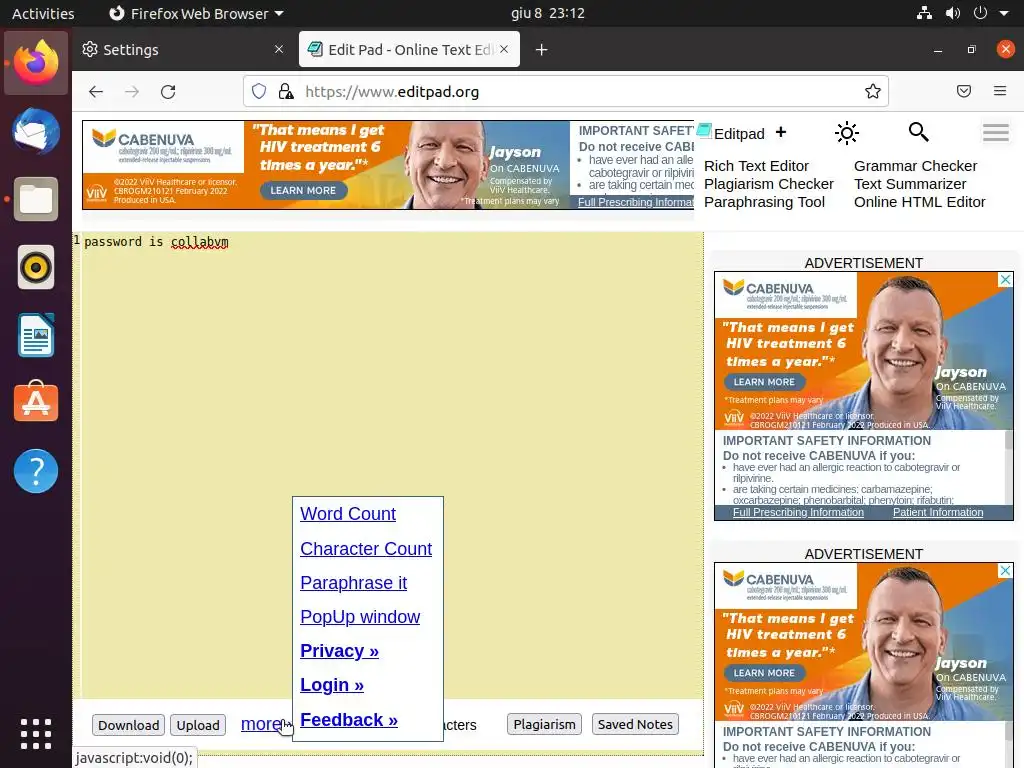Open Text Summarizer link
The height and width of the screenshot is (768, 1024).
pos(910,184)
